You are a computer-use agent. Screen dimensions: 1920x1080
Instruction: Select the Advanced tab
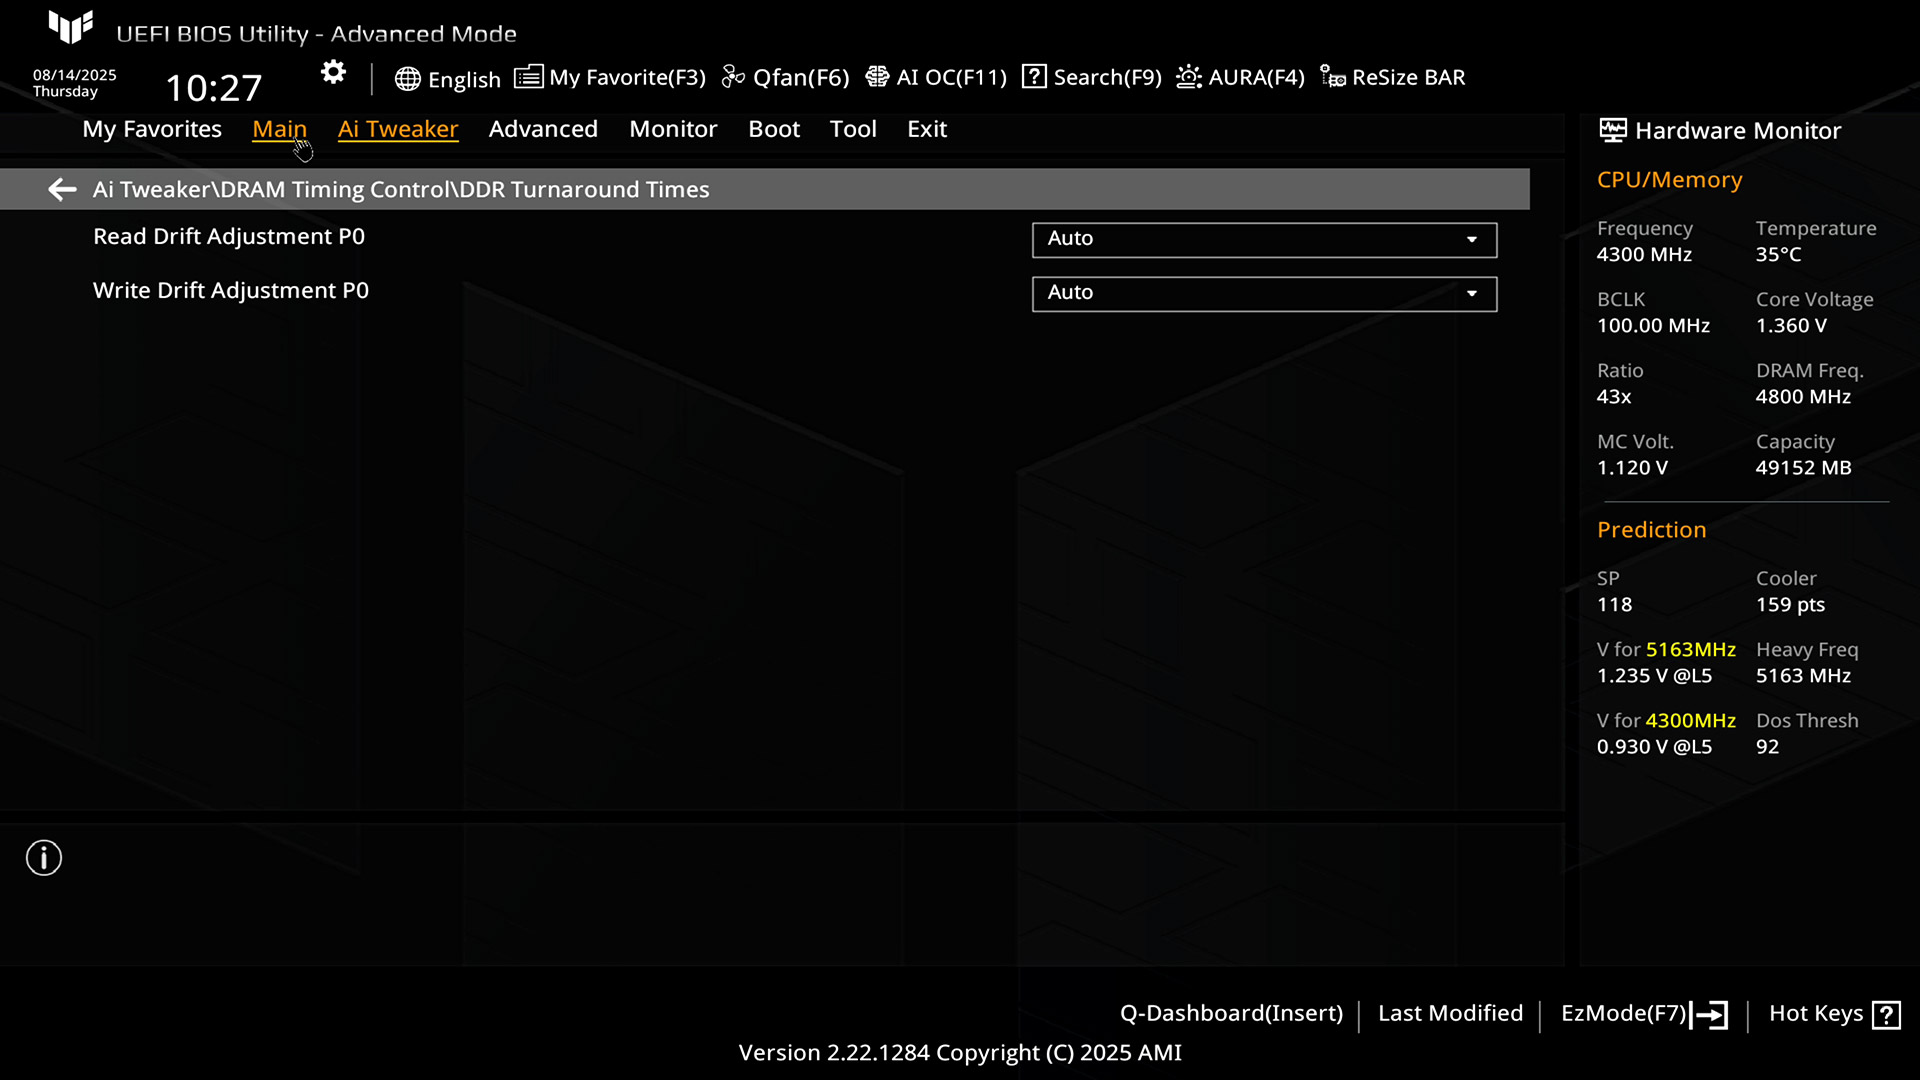pyautogui.click(x=543, y=129)
